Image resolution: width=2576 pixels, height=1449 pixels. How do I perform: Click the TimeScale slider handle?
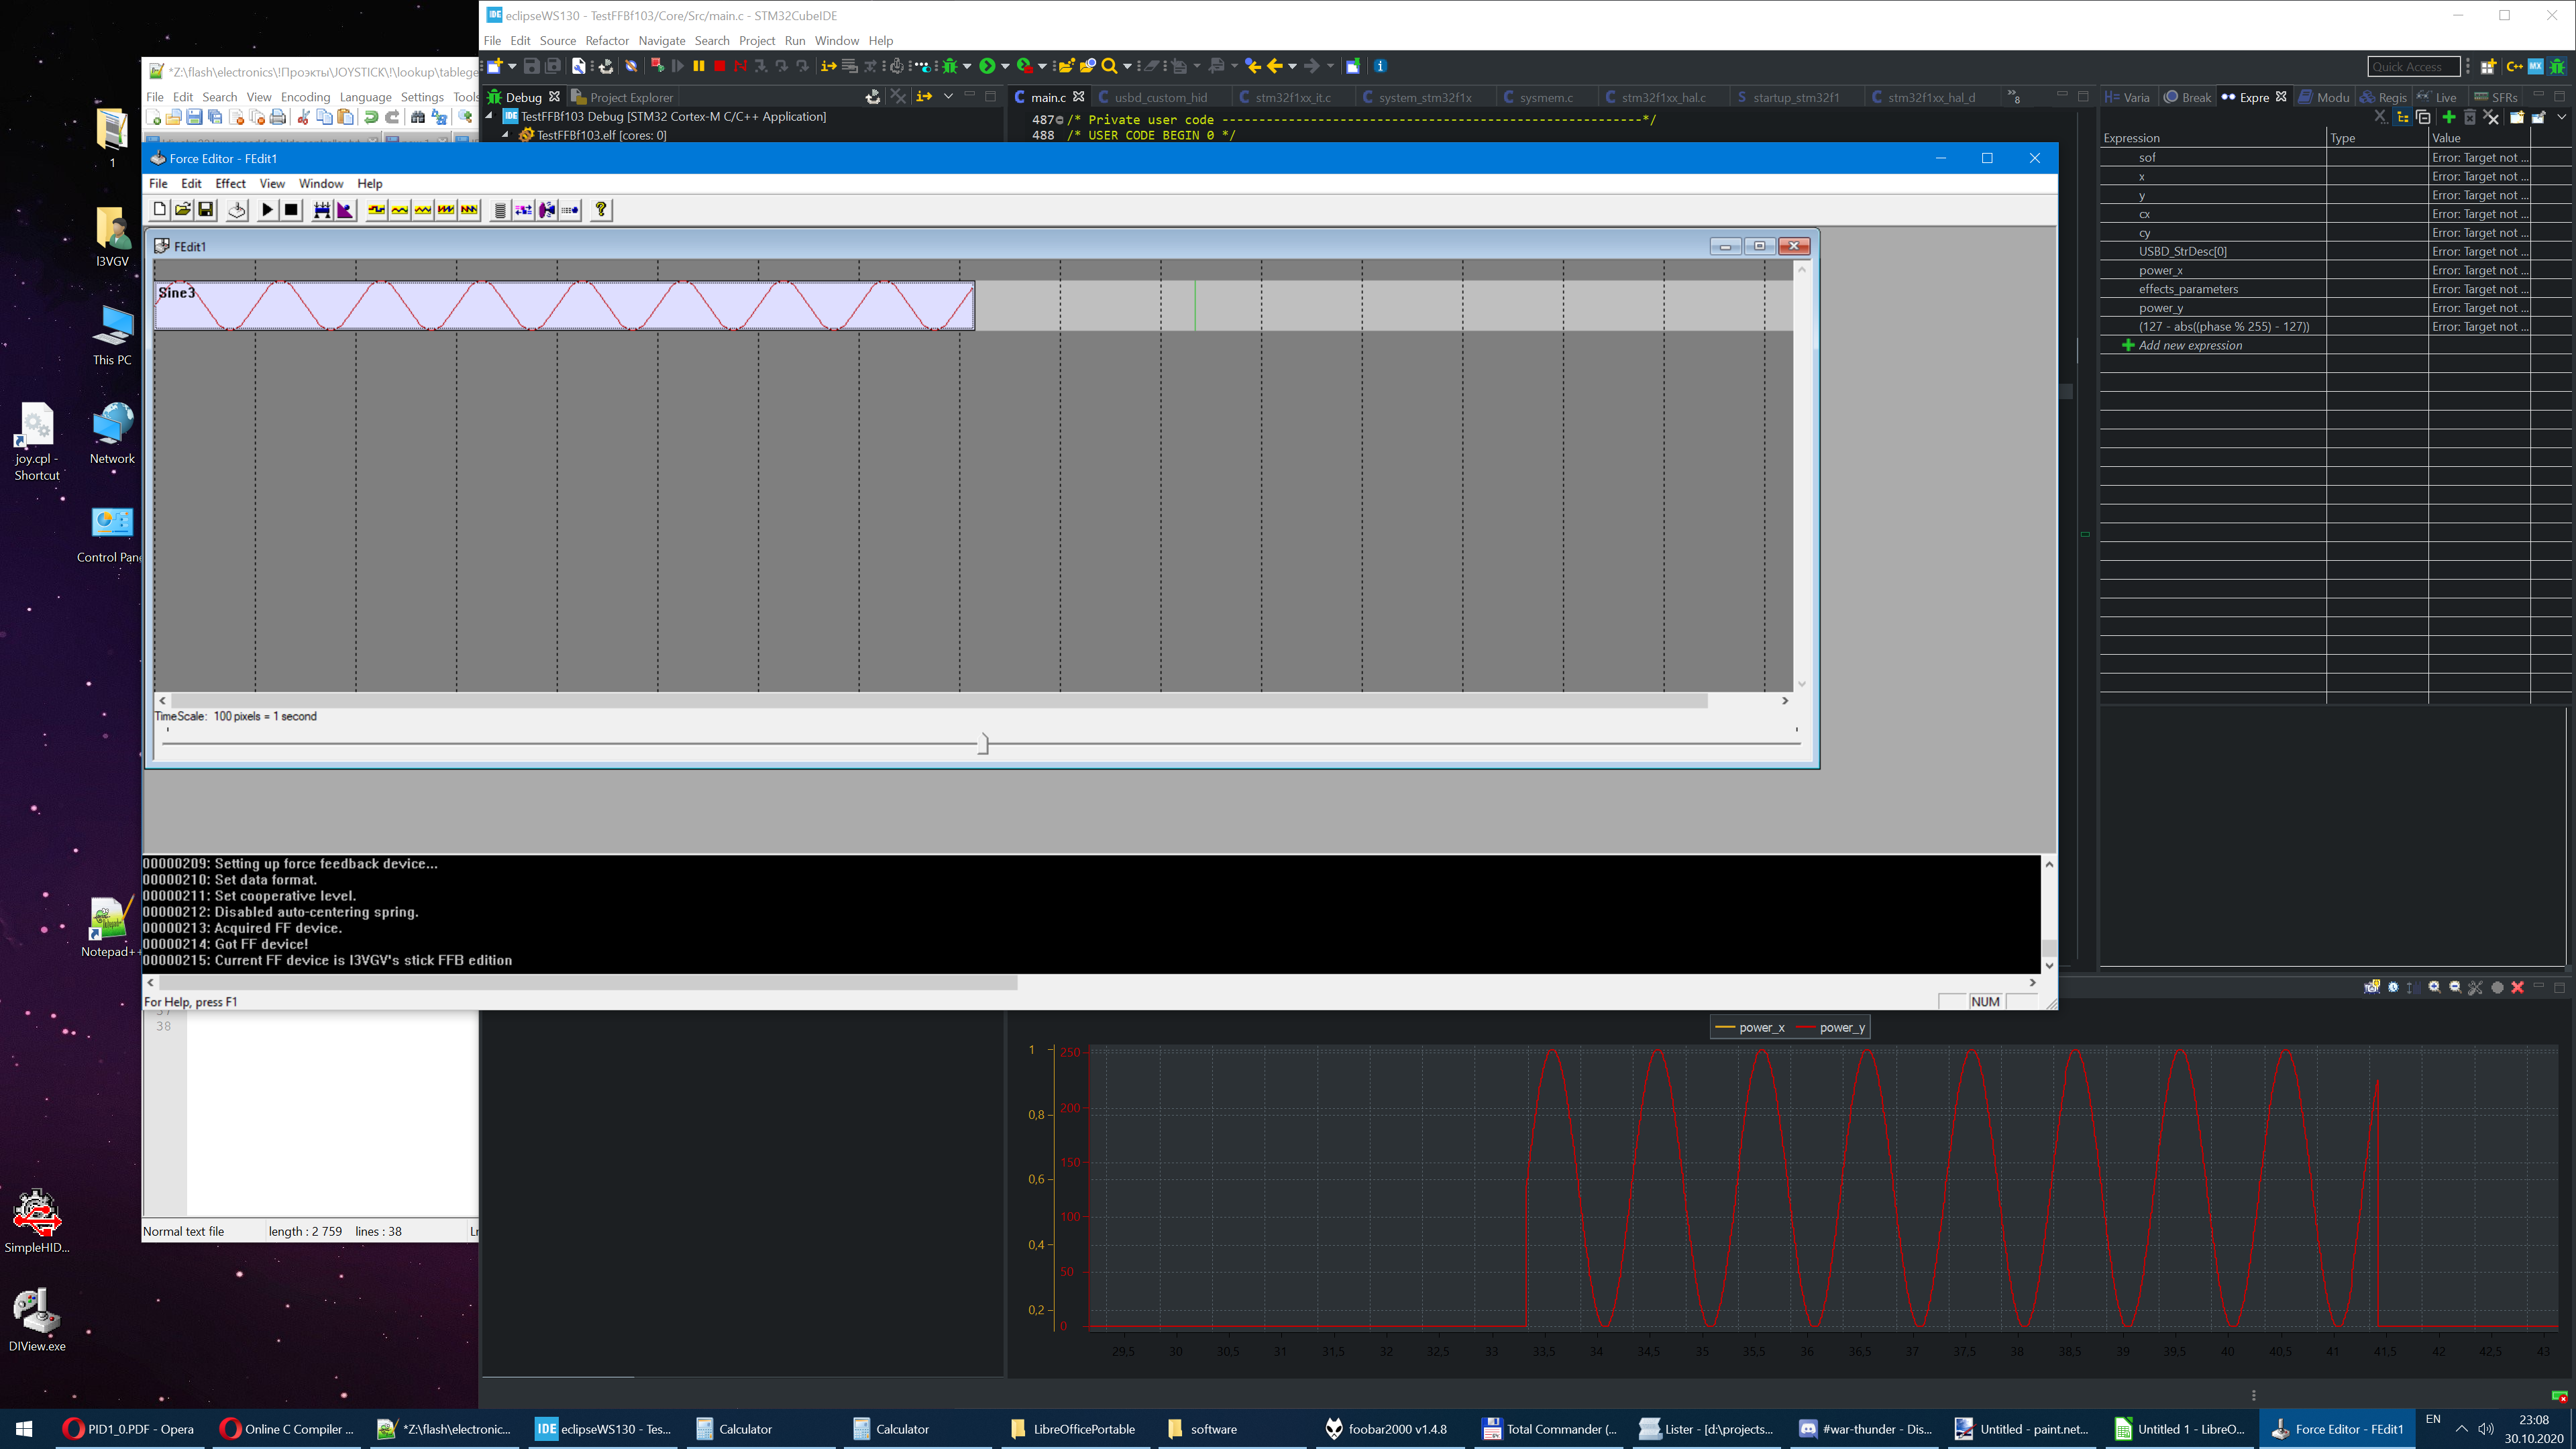pos(983,743)
